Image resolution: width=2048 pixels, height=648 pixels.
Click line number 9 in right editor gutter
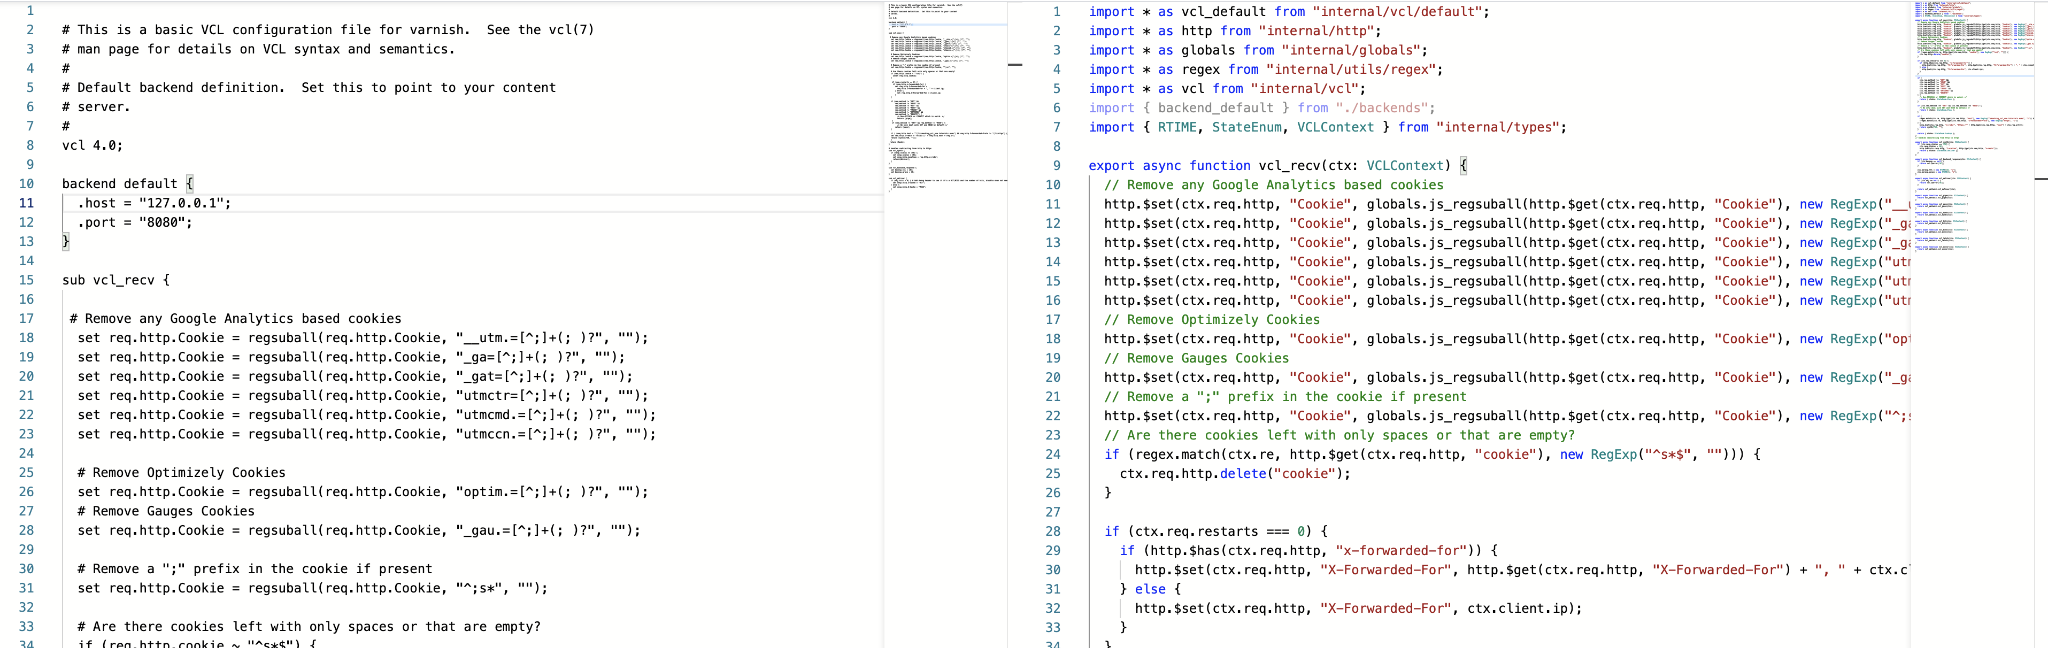pyautogui.click(x=1056, y=166)
